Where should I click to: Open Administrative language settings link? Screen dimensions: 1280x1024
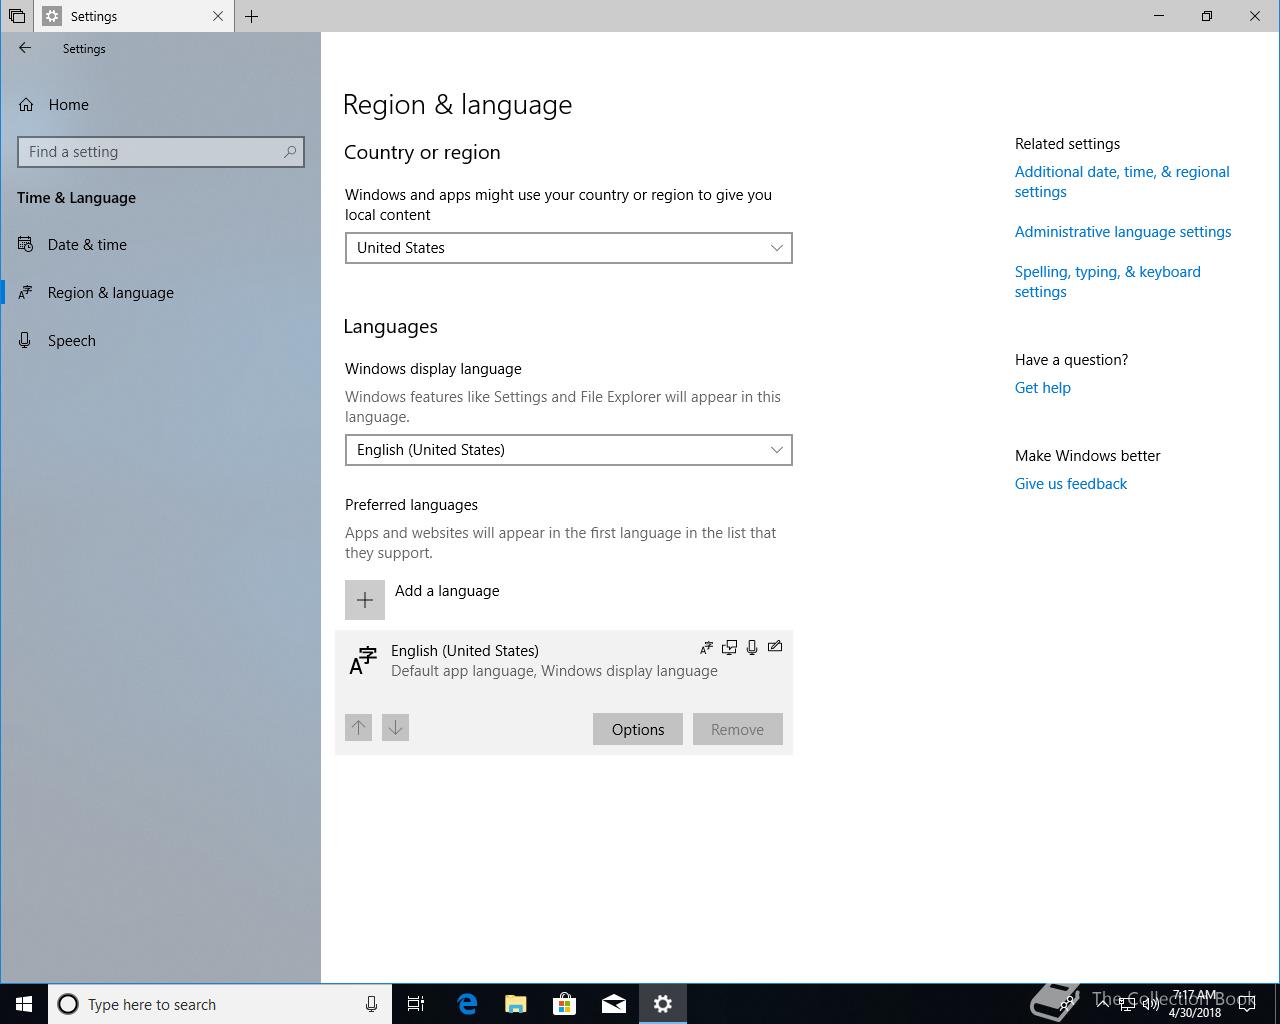pyautogui.click(x=1123, y=232)
